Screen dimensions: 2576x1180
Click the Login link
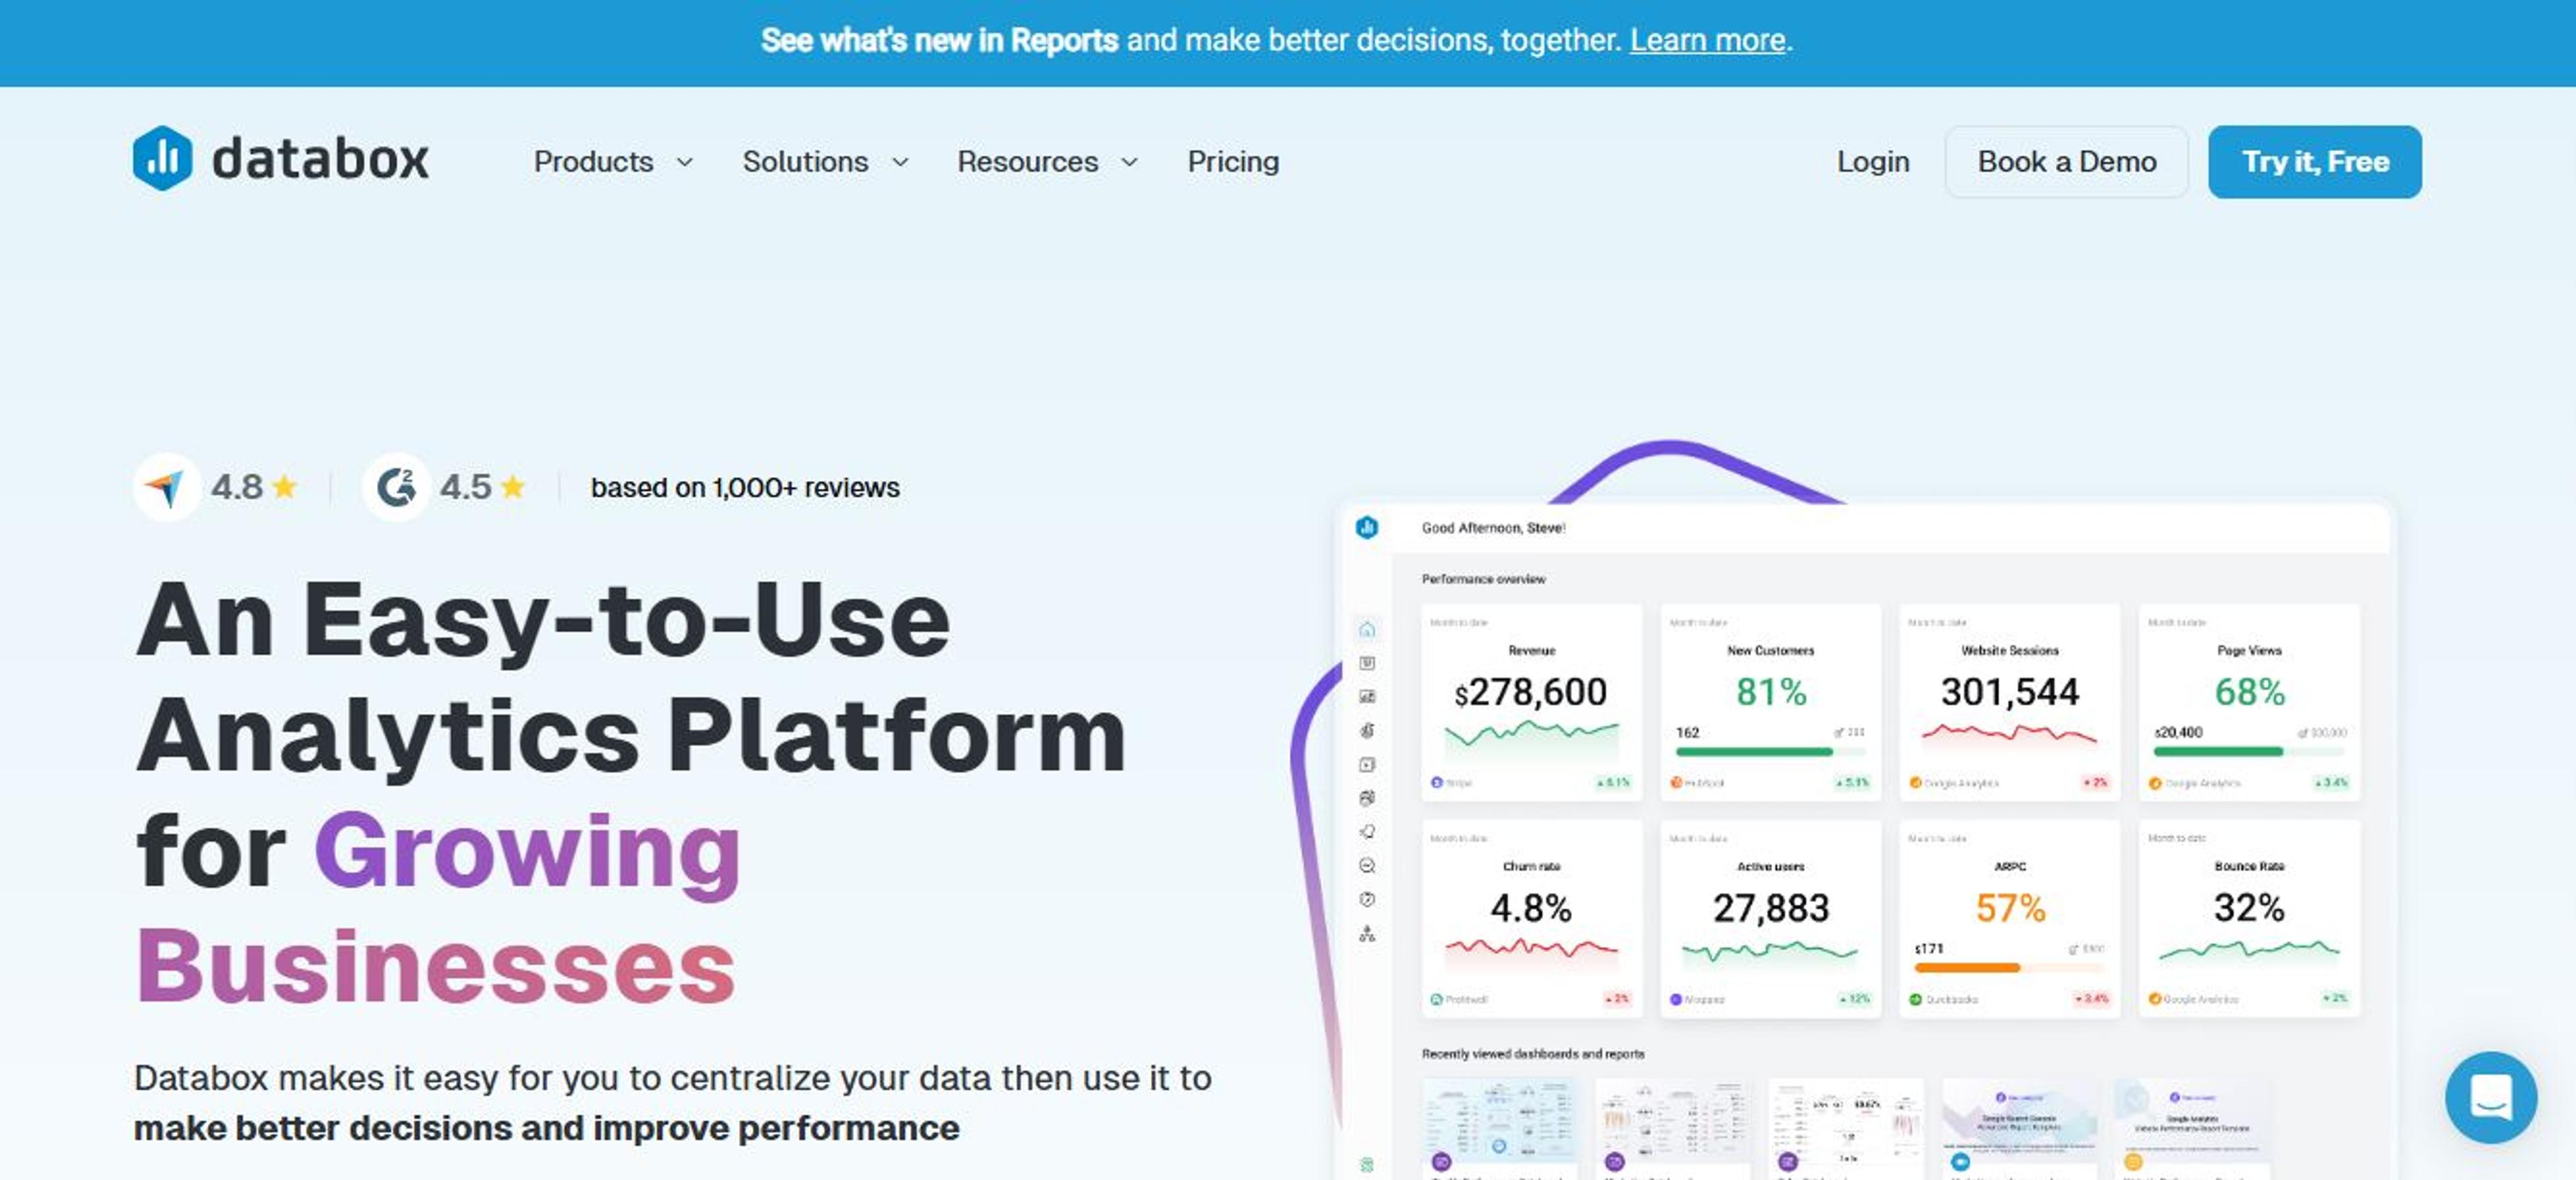click(1873, 162)
